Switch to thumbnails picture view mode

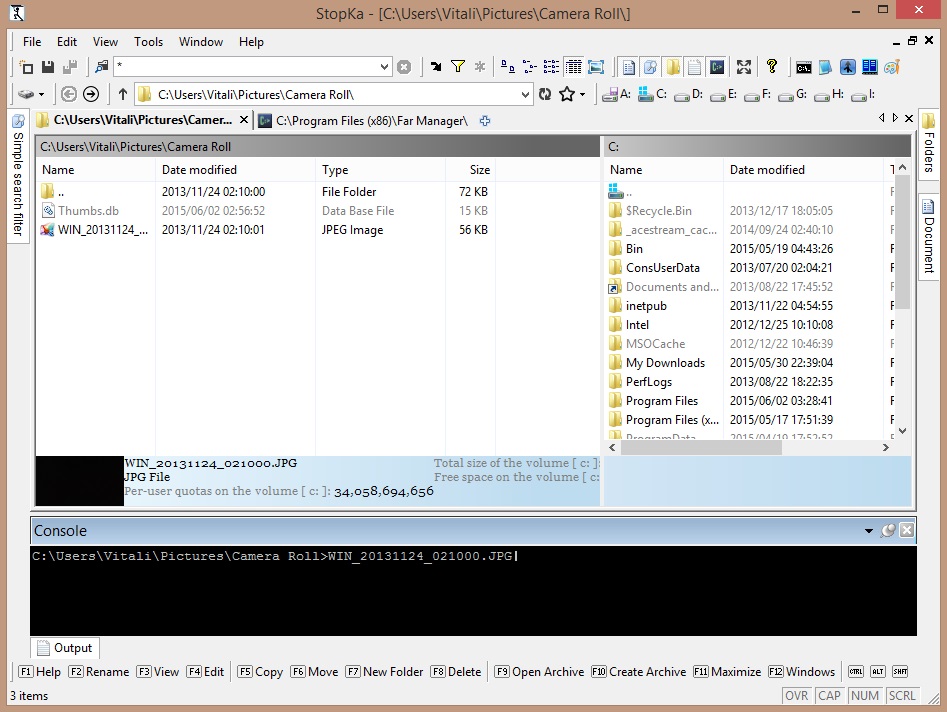pyautogui.click(x=595, y=66)
